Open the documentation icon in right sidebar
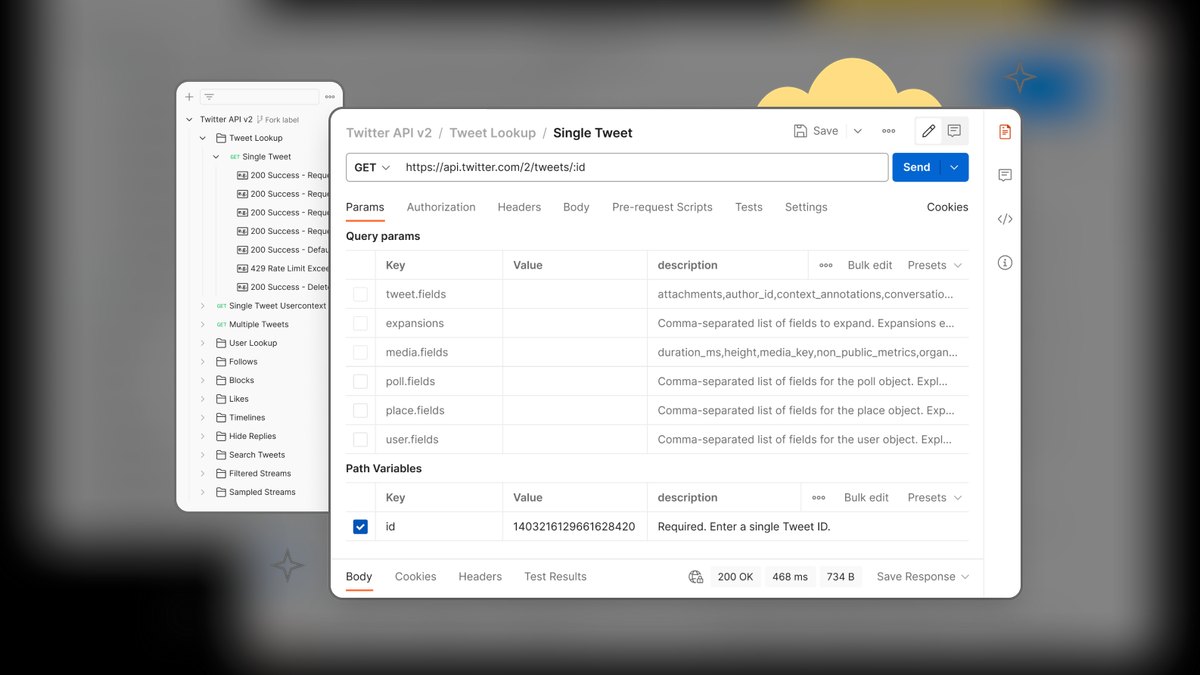The image size is (1200, 675). (x=1005, y=131)
